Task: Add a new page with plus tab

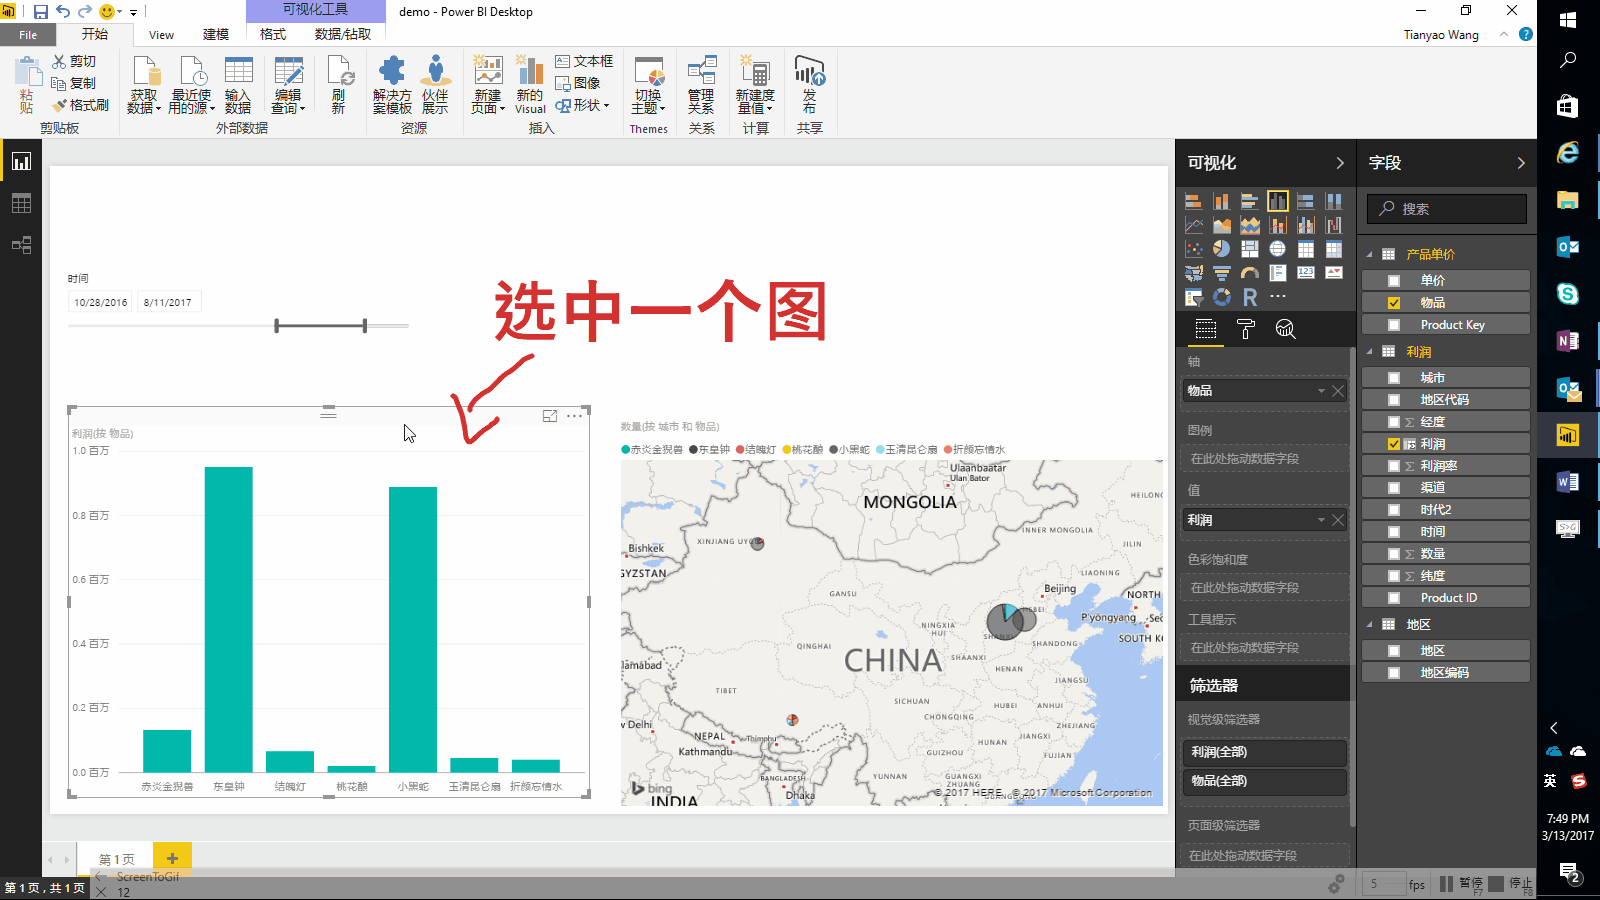Action: click(x=172, y=858)
